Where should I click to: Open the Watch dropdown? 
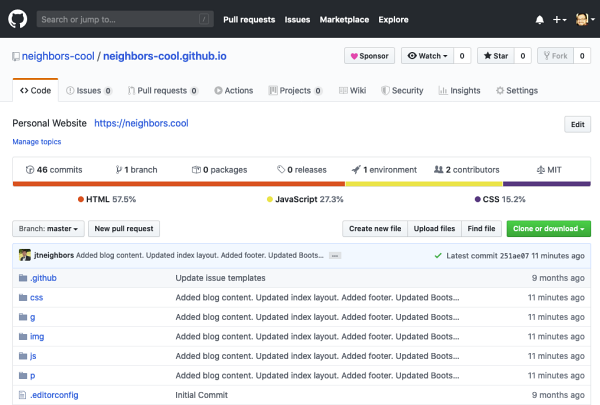[x=427, y=56]
